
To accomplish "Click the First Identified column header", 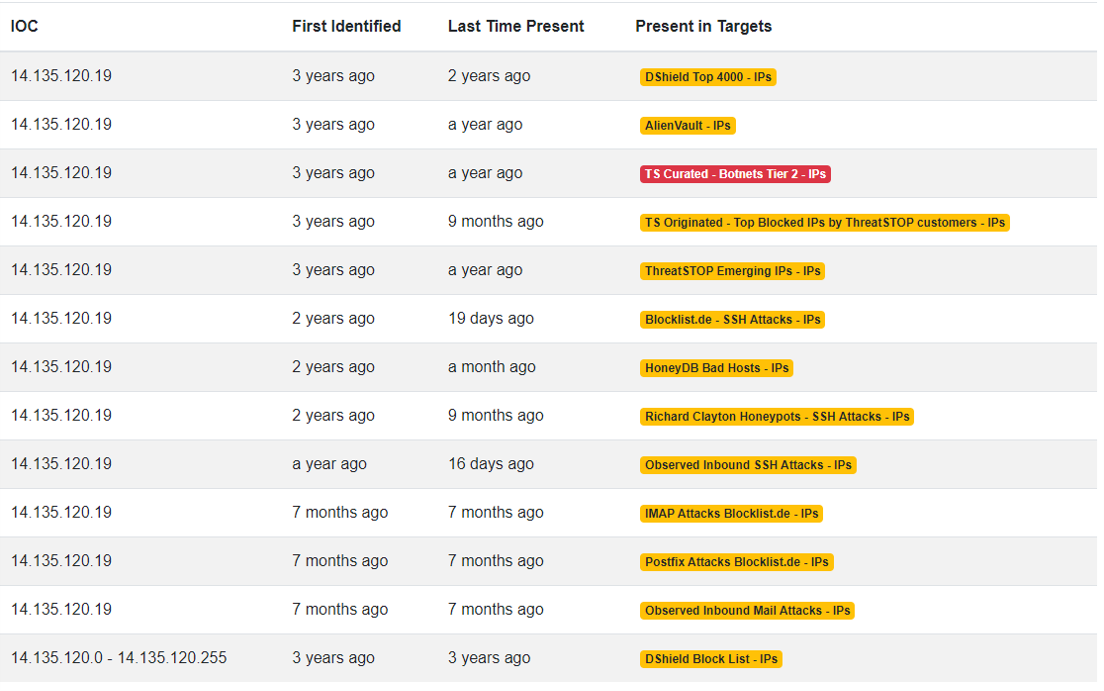I will [346, 27].
